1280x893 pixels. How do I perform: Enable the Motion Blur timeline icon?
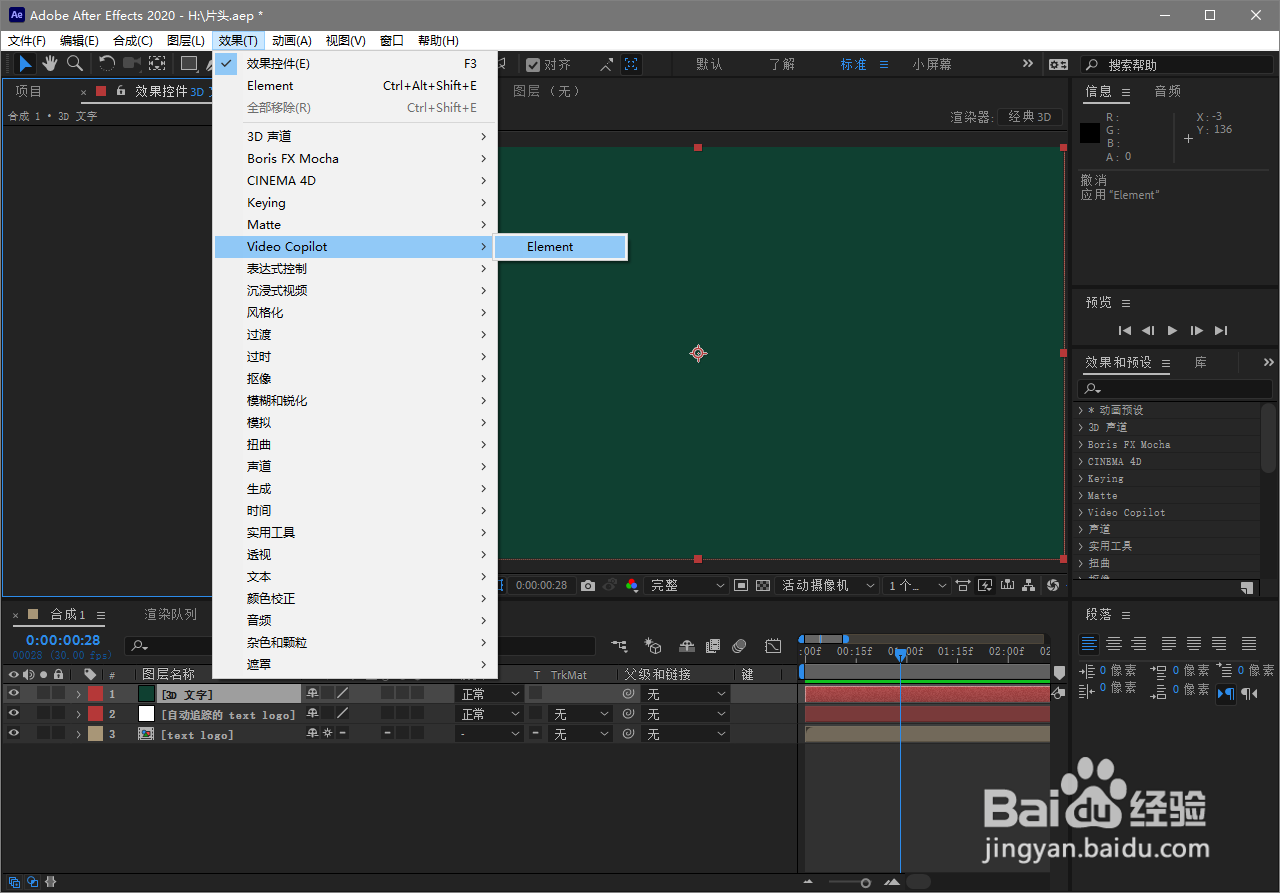[739, 646]
